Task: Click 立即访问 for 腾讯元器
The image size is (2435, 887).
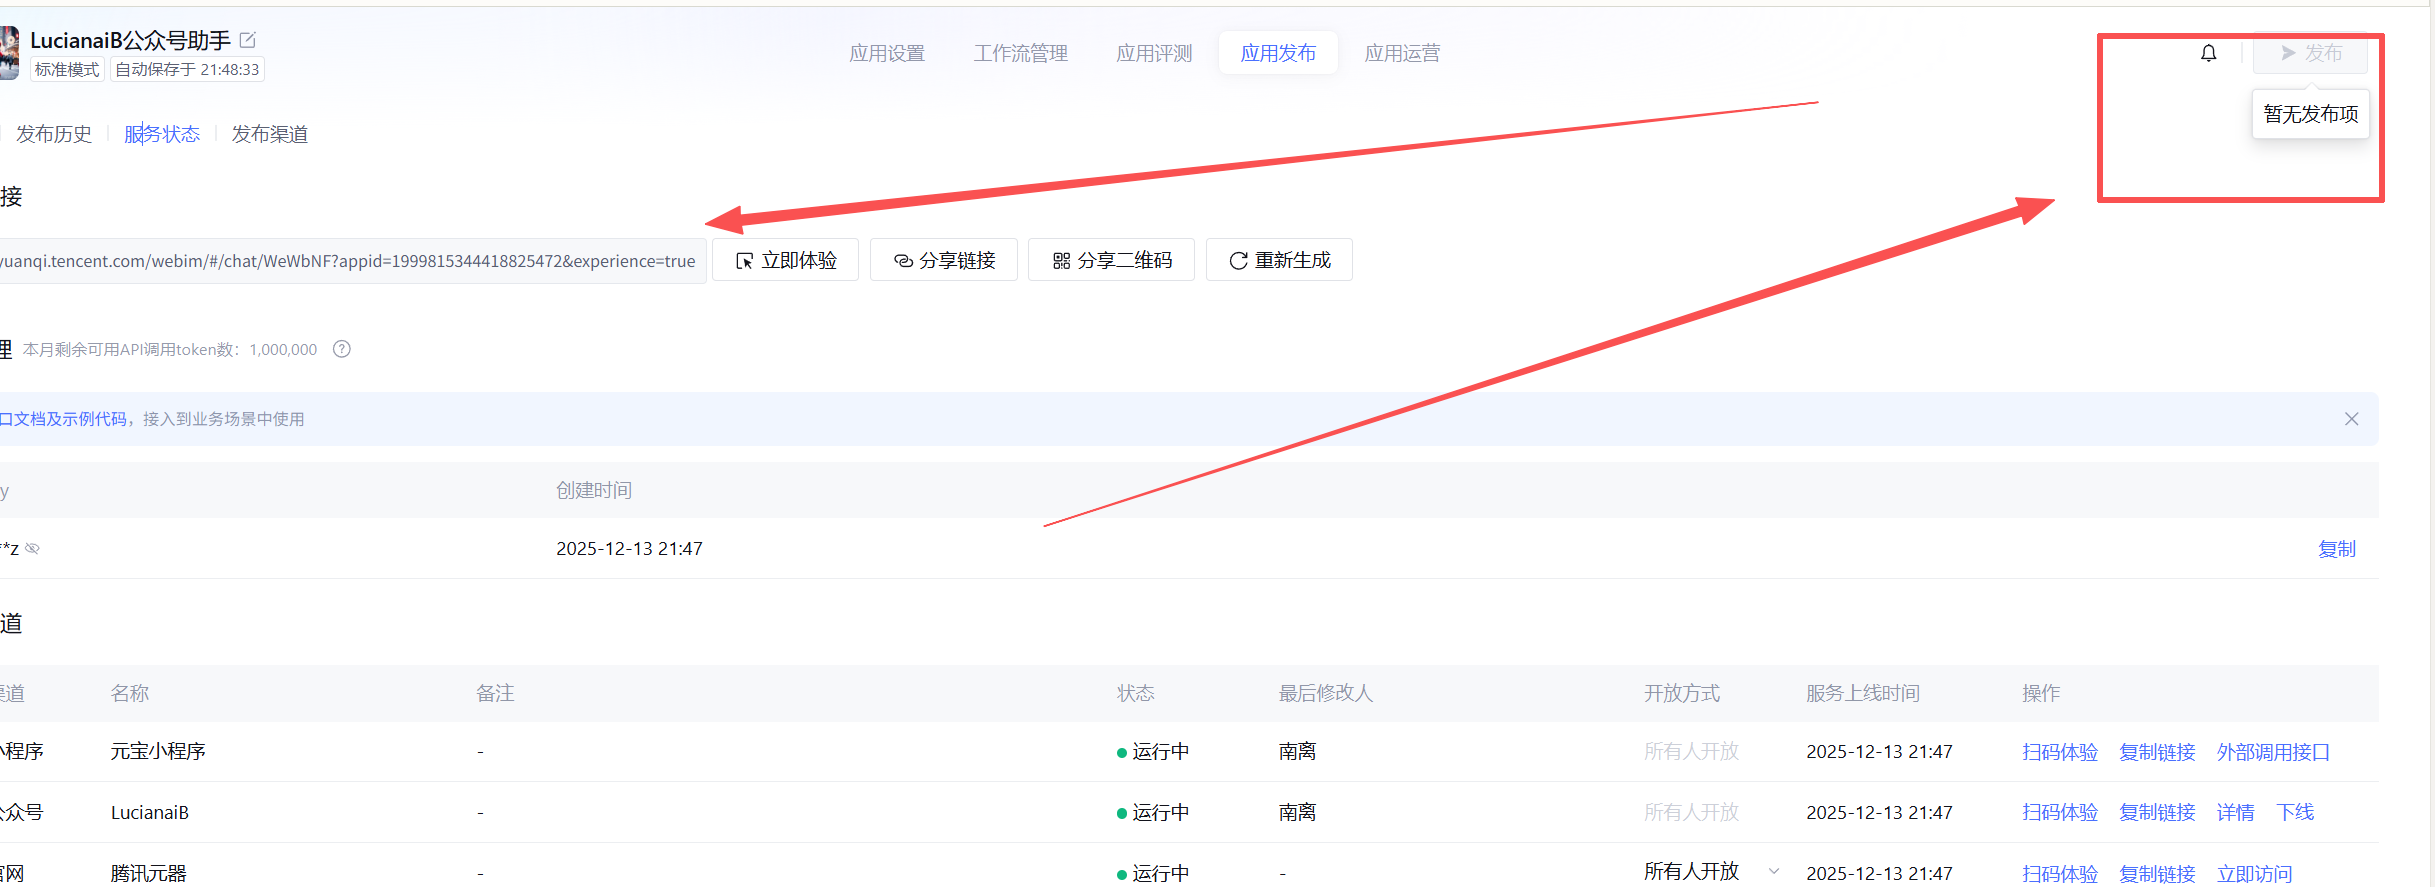Action: coord(2254,874)
